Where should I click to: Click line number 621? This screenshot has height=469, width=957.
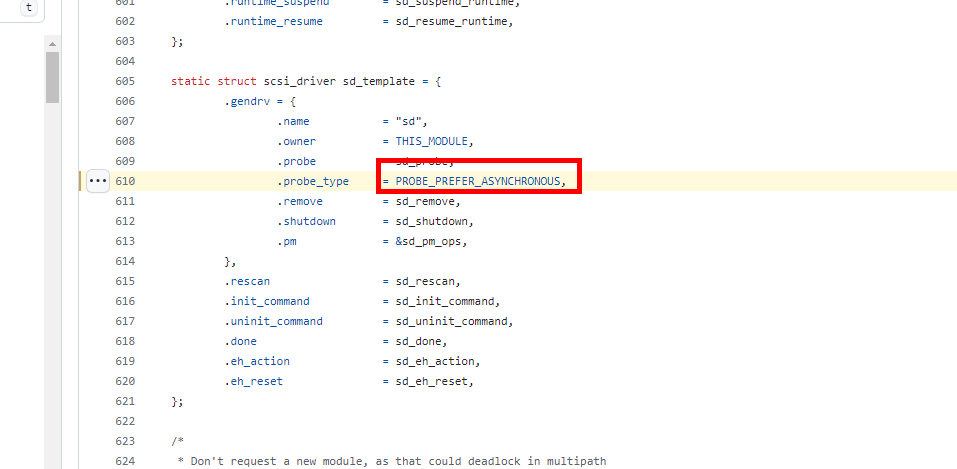(x=125, y=401)
